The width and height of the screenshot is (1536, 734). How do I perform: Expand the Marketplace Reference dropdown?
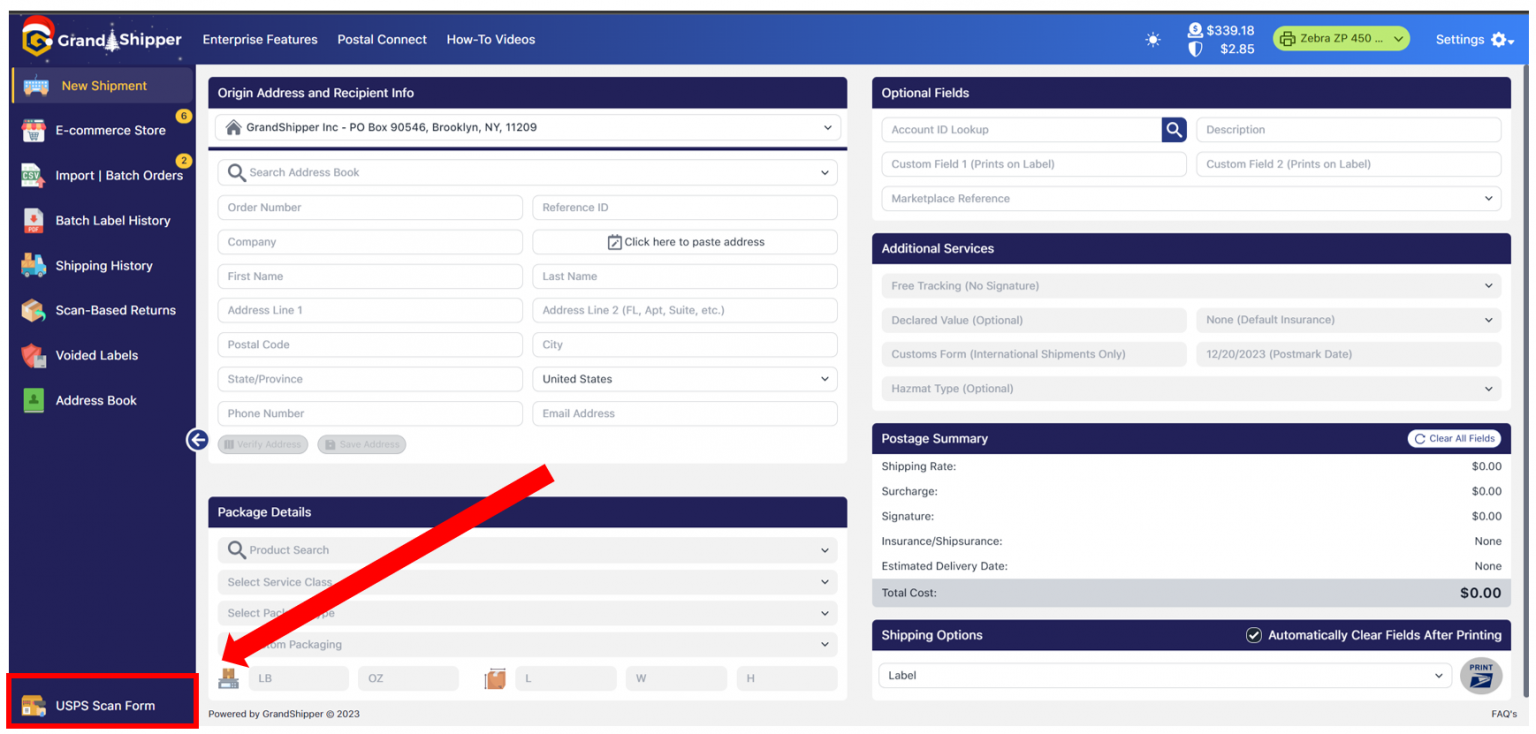pyautogui.click(x=1190, y=199)
